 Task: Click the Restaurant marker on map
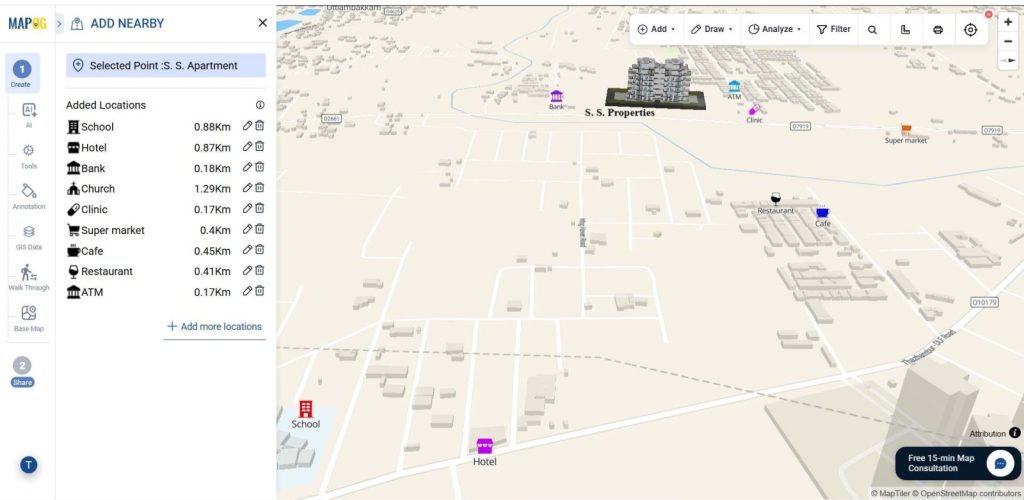775,199
